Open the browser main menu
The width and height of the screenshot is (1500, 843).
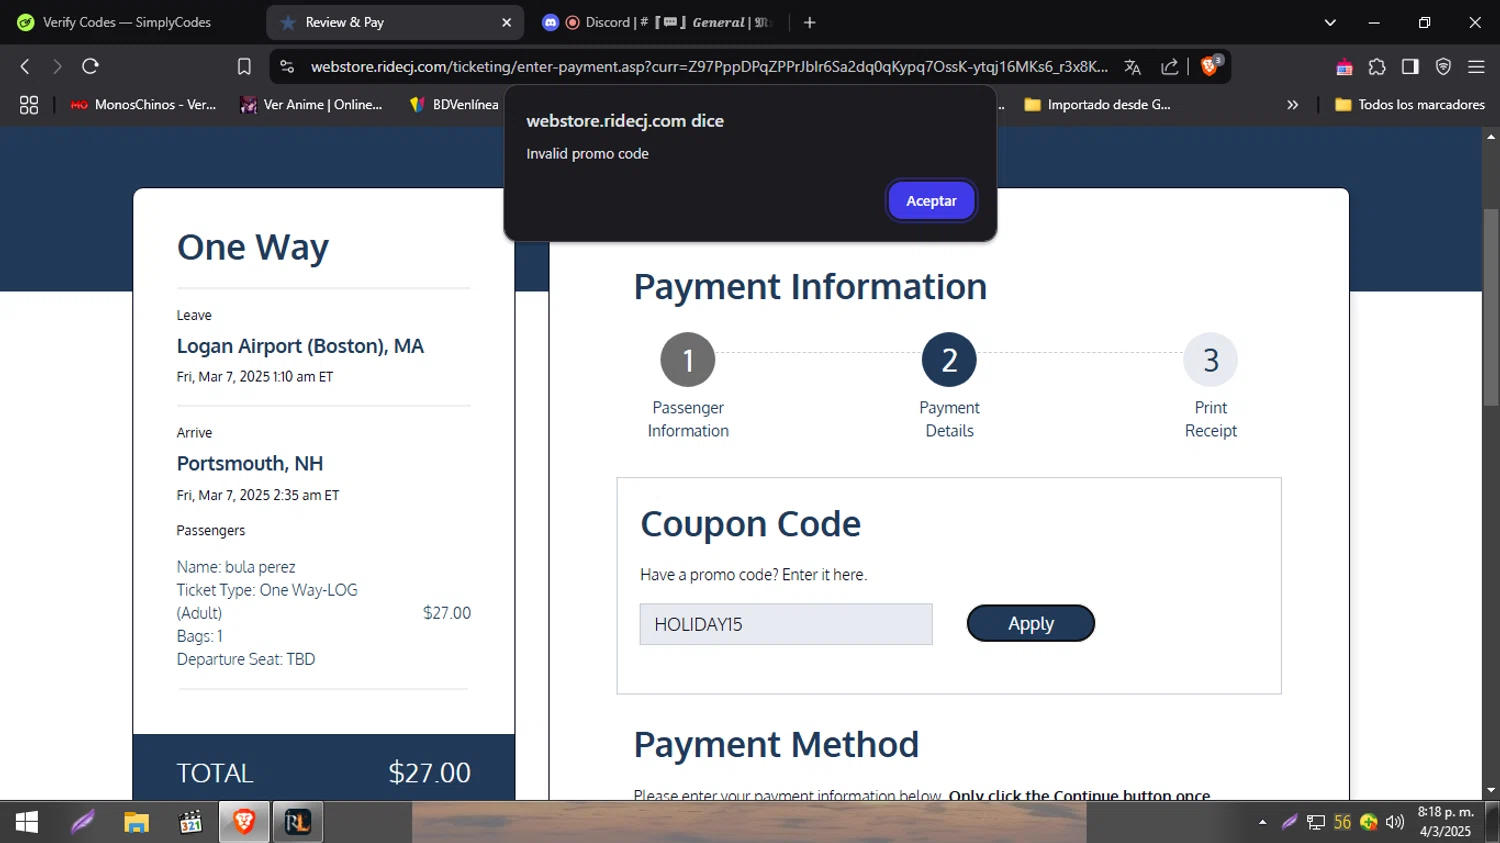pyautogui.click(x=1476, y=66)
